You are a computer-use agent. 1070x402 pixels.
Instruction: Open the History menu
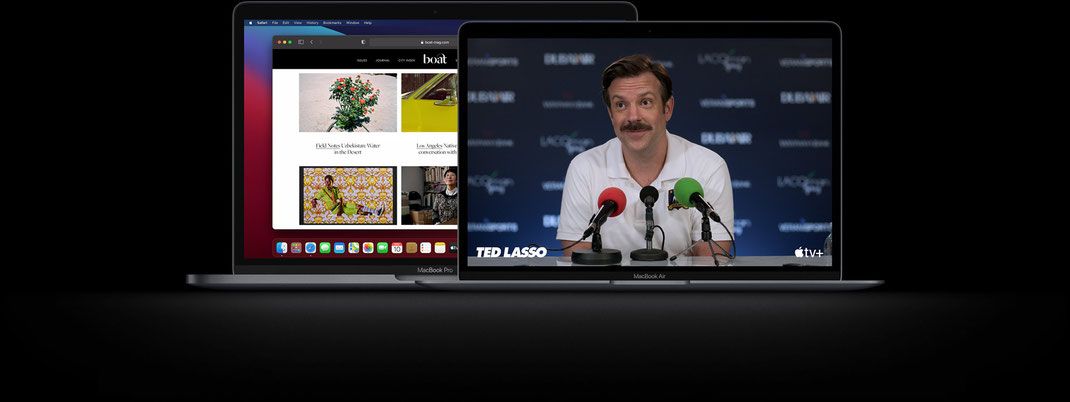(x=313, y=23)
